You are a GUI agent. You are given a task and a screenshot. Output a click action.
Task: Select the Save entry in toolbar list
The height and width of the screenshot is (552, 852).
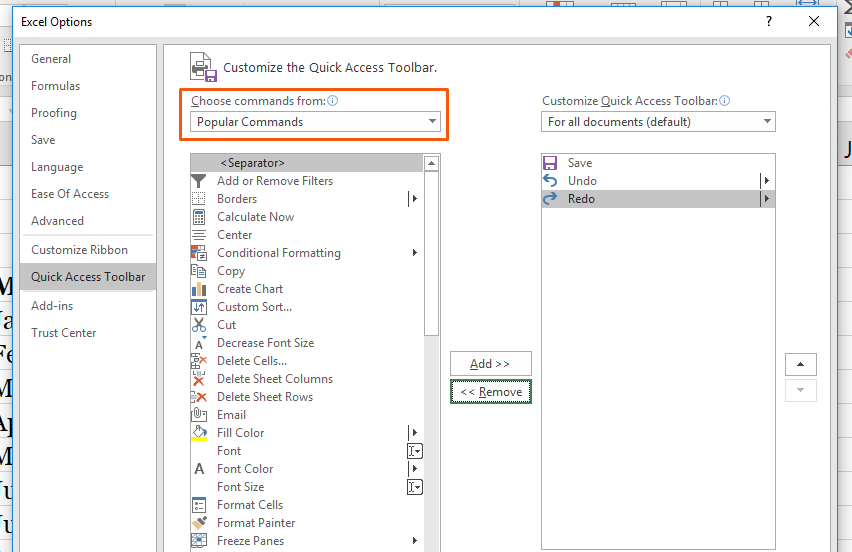(658, 163)
